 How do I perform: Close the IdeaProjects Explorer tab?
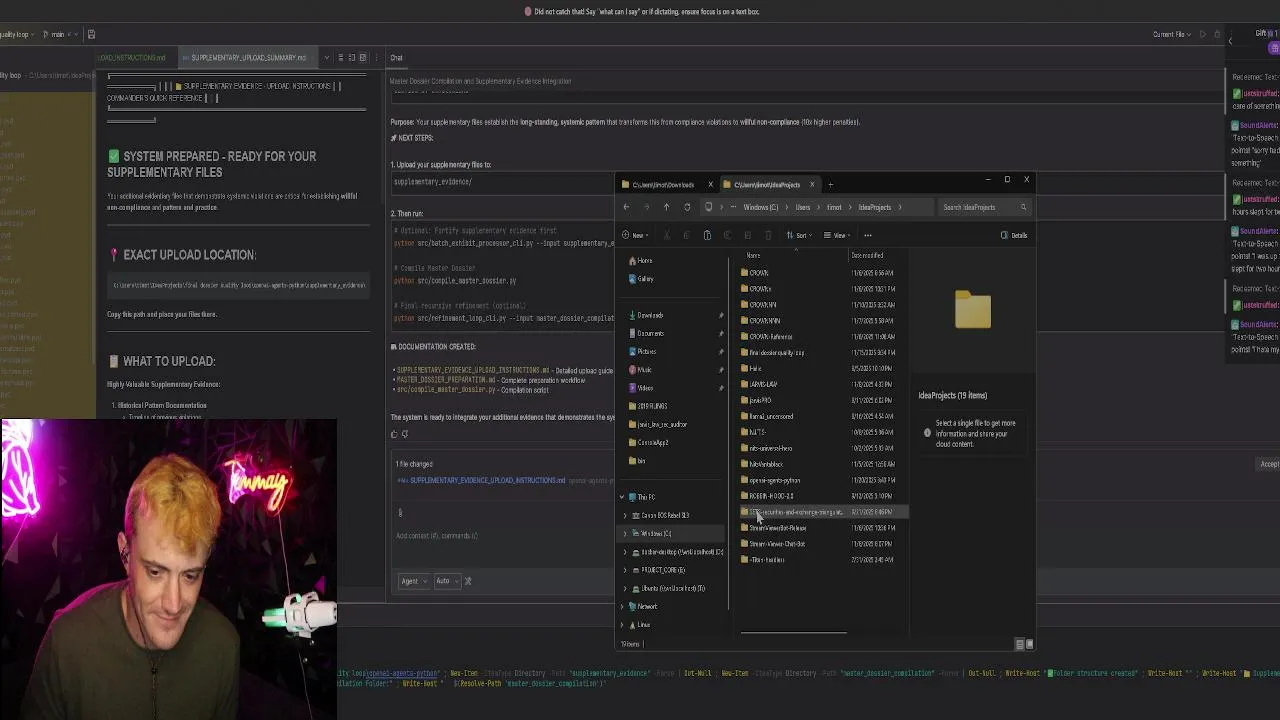[812, 184]
